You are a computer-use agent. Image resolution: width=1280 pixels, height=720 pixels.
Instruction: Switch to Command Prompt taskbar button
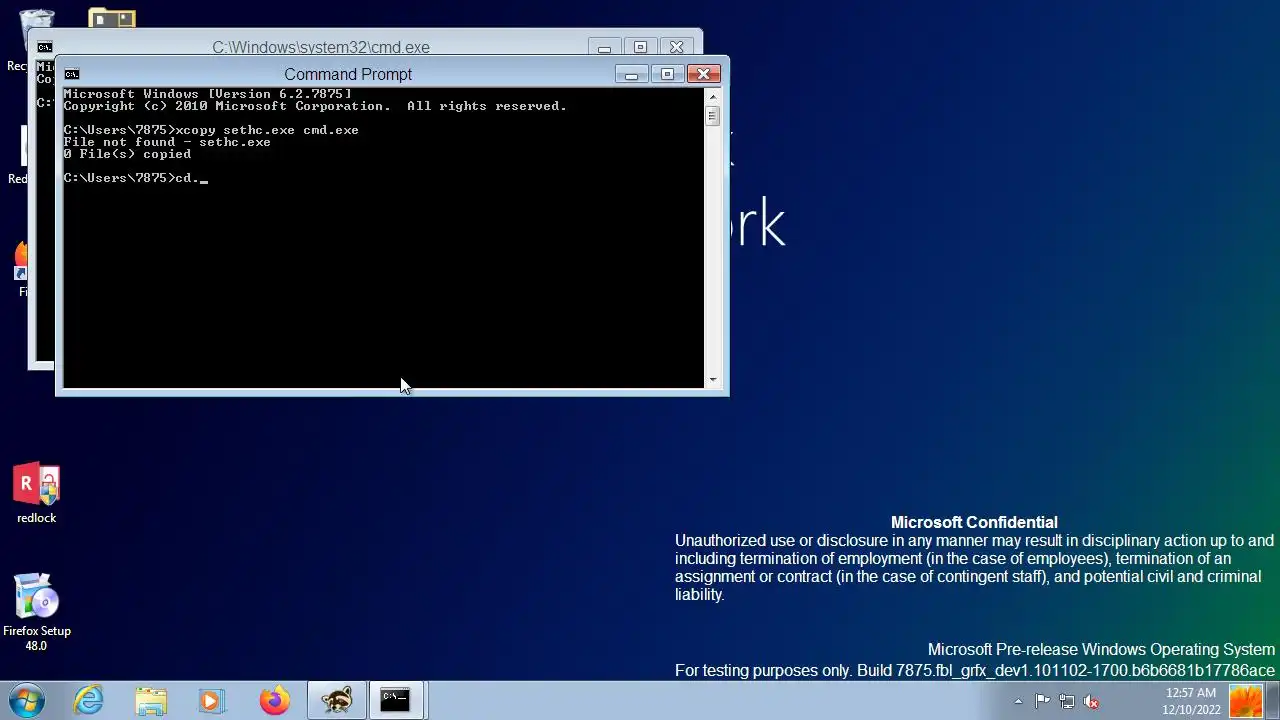[x=396, y=701]
